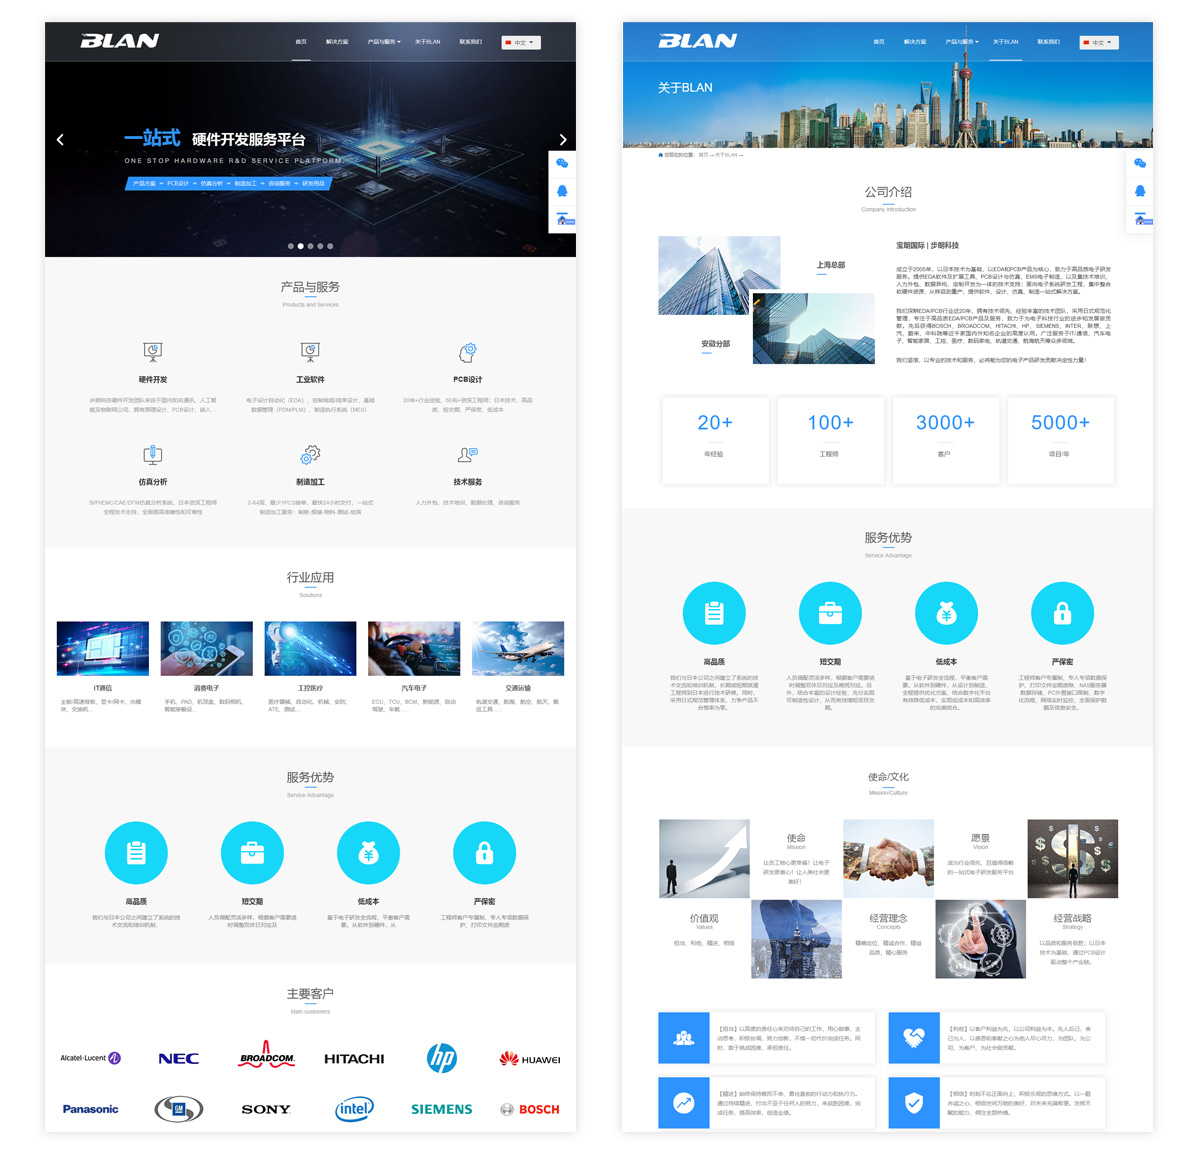Open 中文 language dropdown on left homepage

[521, 43]
